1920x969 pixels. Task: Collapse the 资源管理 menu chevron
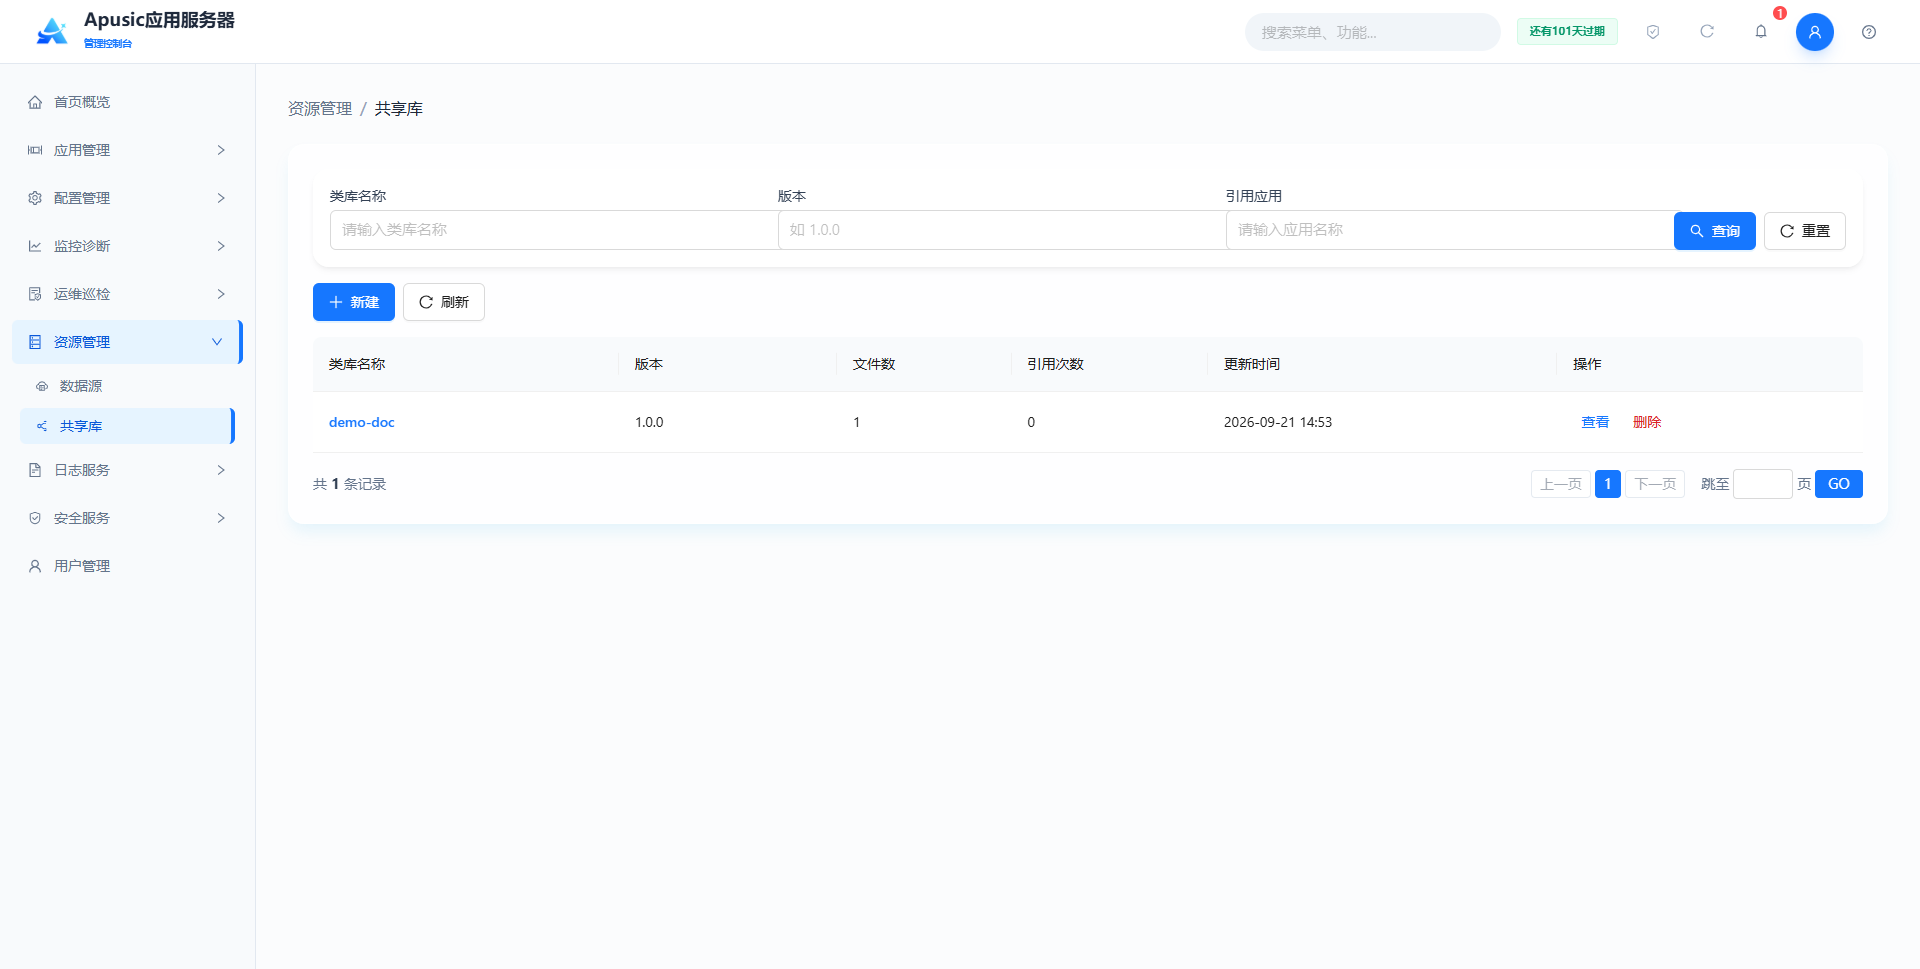pos(217,342)
